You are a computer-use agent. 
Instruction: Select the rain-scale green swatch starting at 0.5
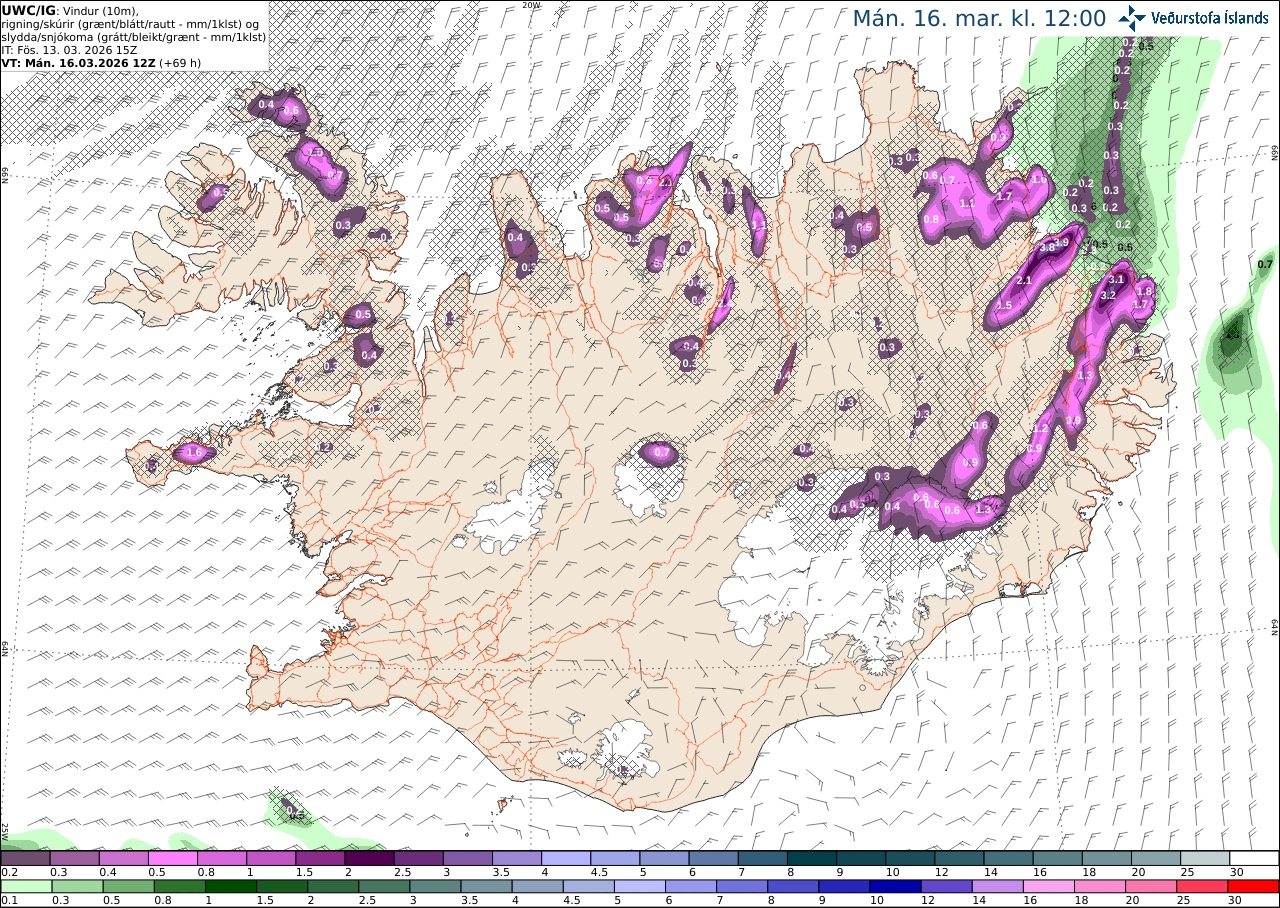coord(128,886)
